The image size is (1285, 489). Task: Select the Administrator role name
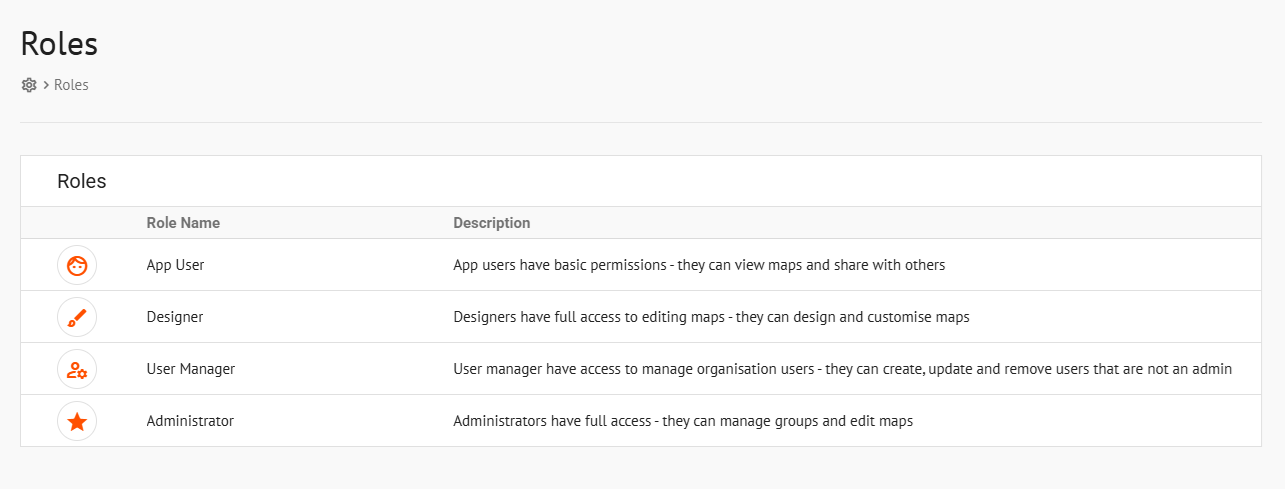pyautogui.click(x=190, y=421)
